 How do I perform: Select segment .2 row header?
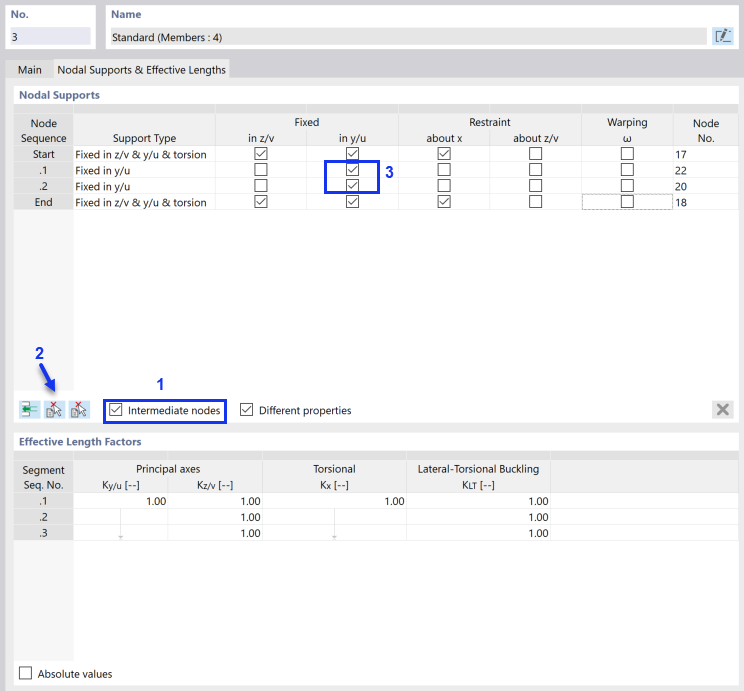tap(44, 517)
